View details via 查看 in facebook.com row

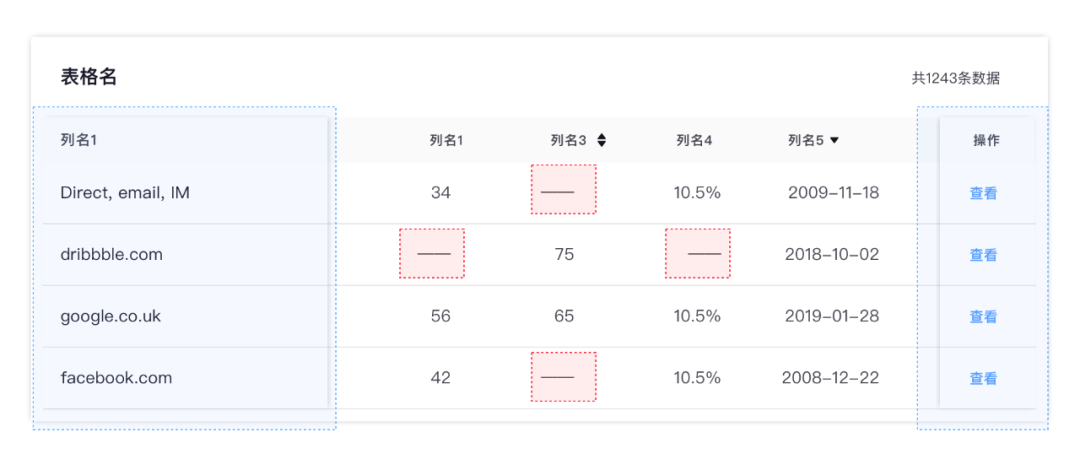(x=983, y=379)
